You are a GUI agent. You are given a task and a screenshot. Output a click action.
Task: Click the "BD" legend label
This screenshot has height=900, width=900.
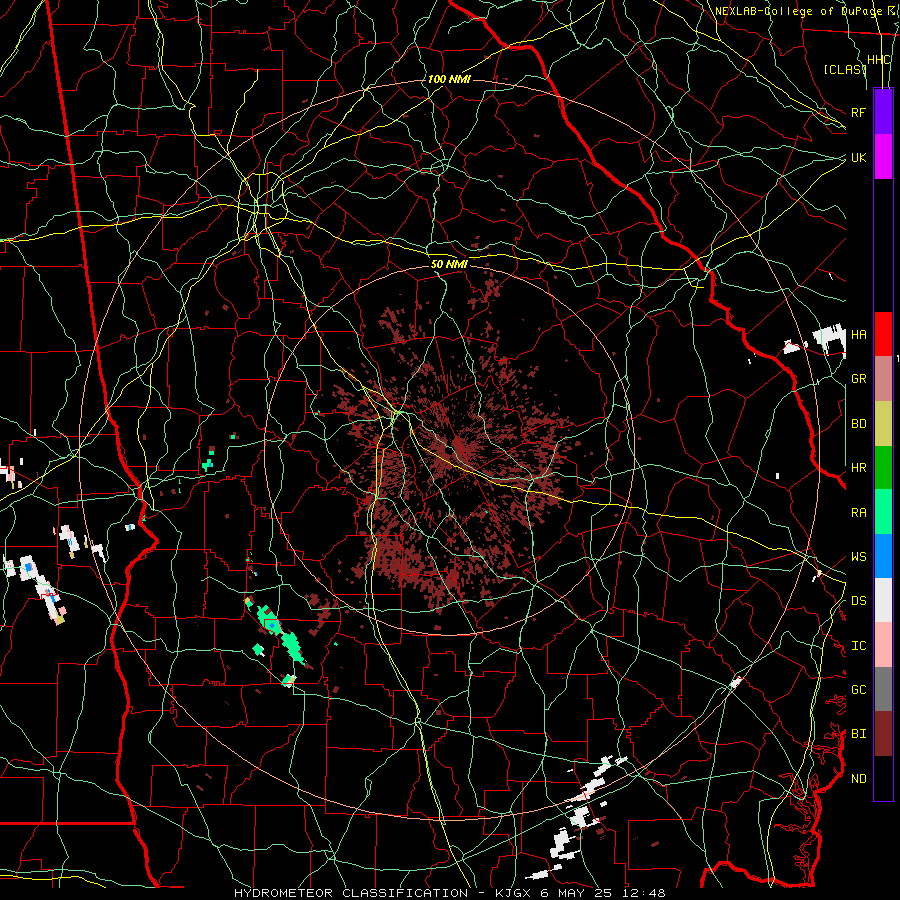858,424
